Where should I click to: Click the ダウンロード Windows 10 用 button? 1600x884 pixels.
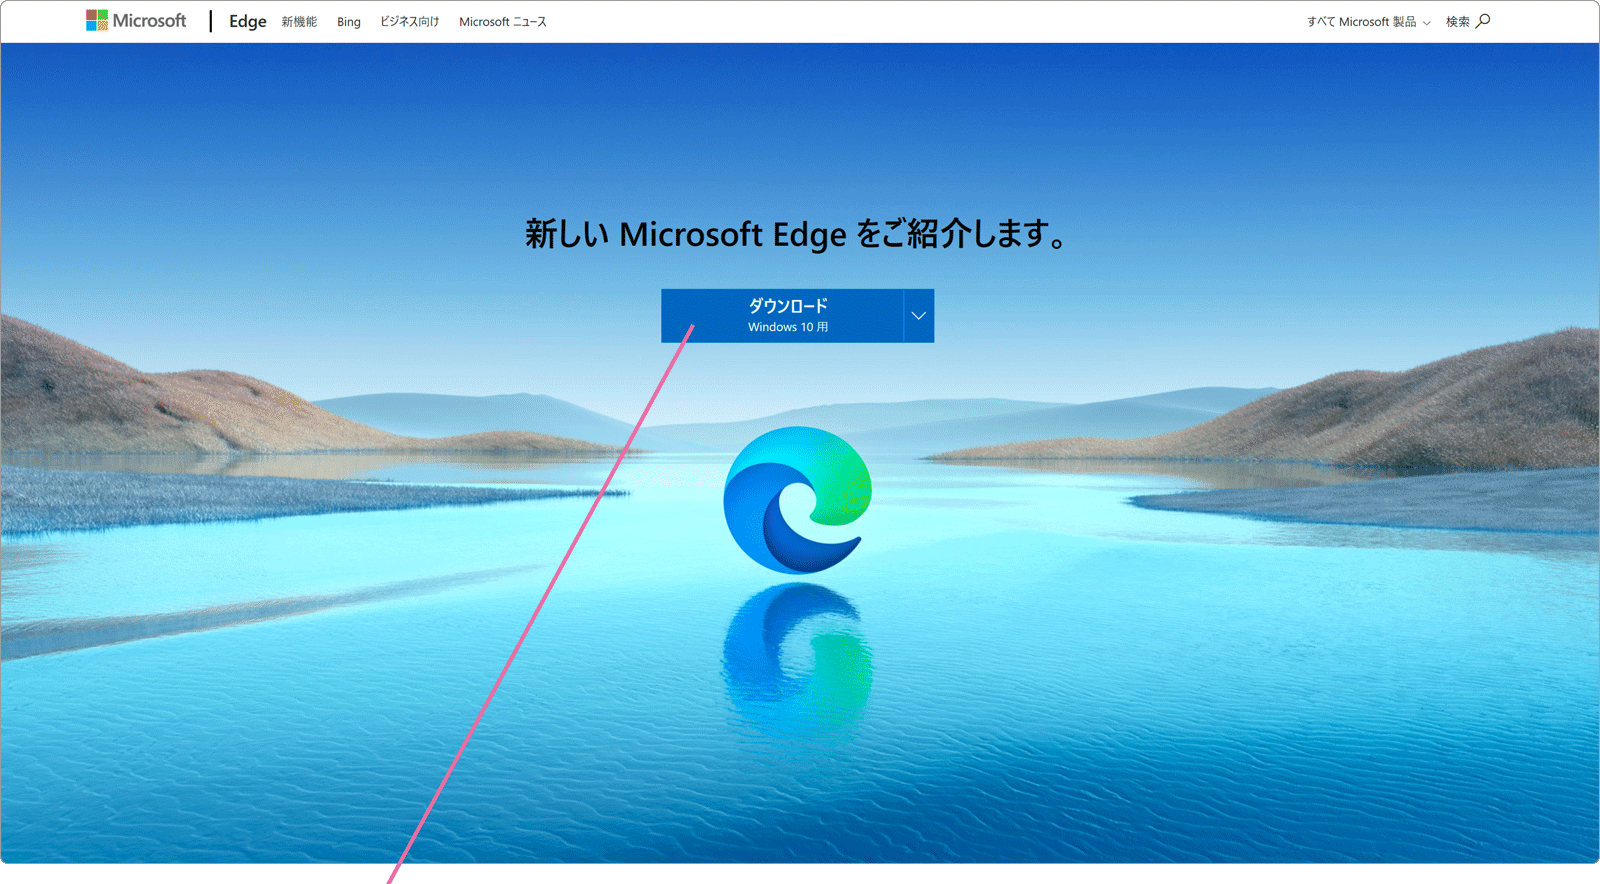(x=782, y=316)
